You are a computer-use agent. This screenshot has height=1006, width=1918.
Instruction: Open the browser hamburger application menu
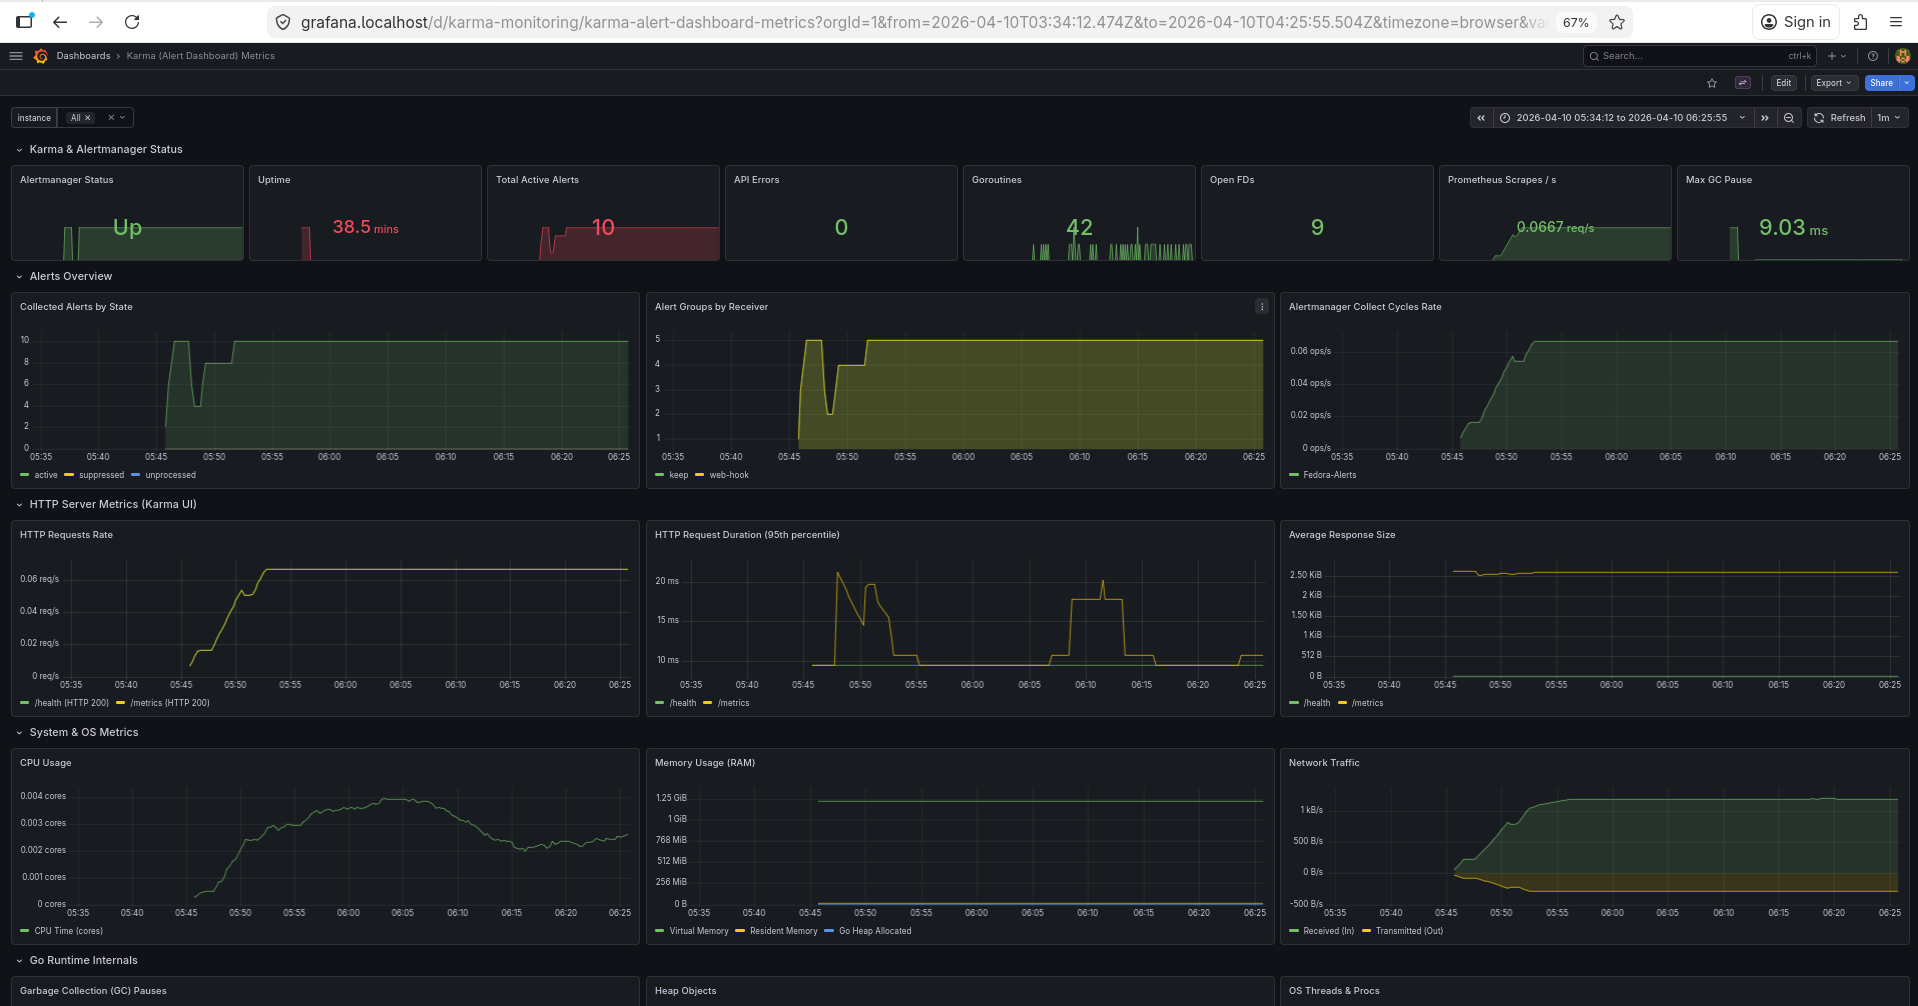click(1896, 22)
